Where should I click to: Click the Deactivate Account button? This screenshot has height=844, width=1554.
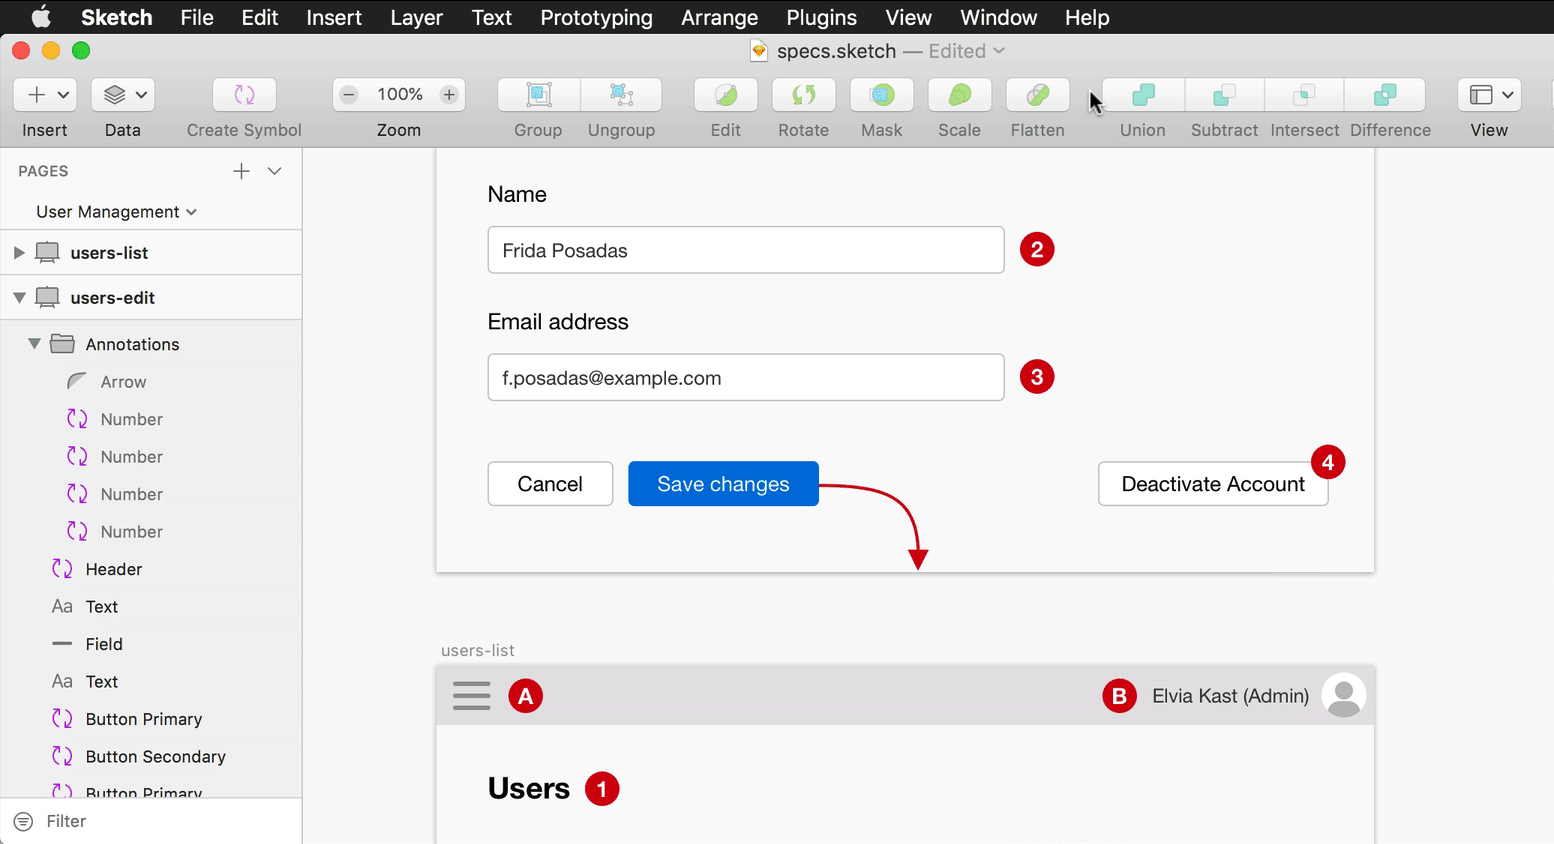coord(1213,484)
